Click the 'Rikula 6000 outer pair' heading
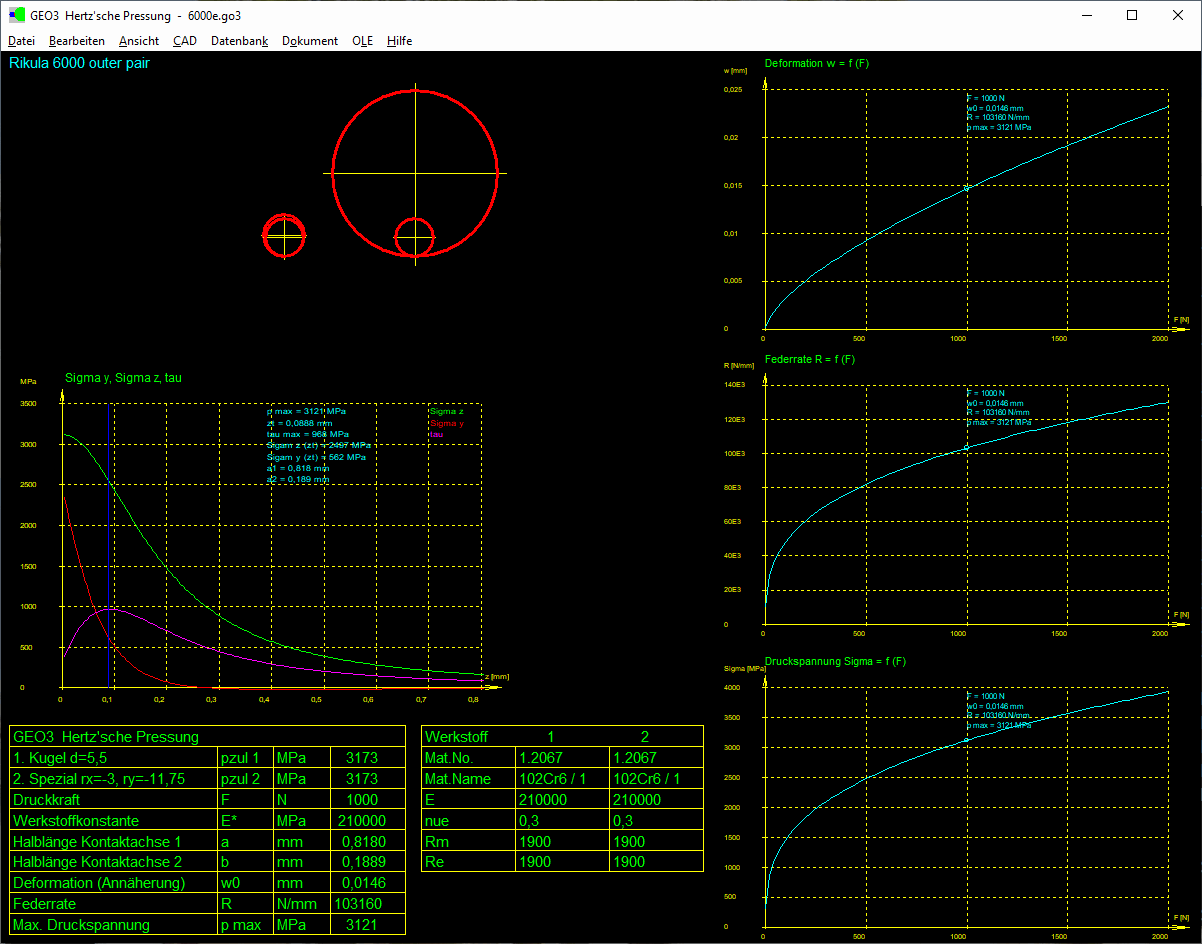The width and height of the screenshot is (1202, 944). tap(80, 63)
